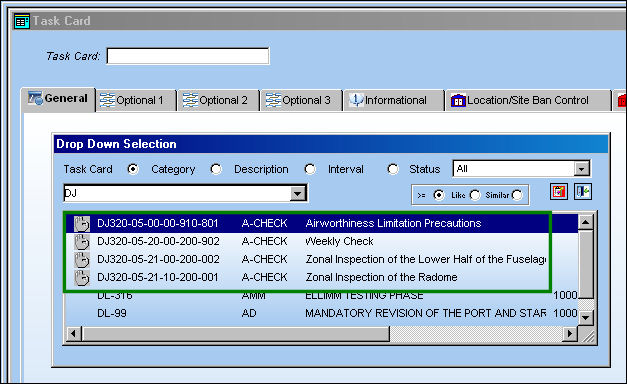Select the Task Card radio button
Viewport: 627px width, 384px height.
(x=133, y=170)
